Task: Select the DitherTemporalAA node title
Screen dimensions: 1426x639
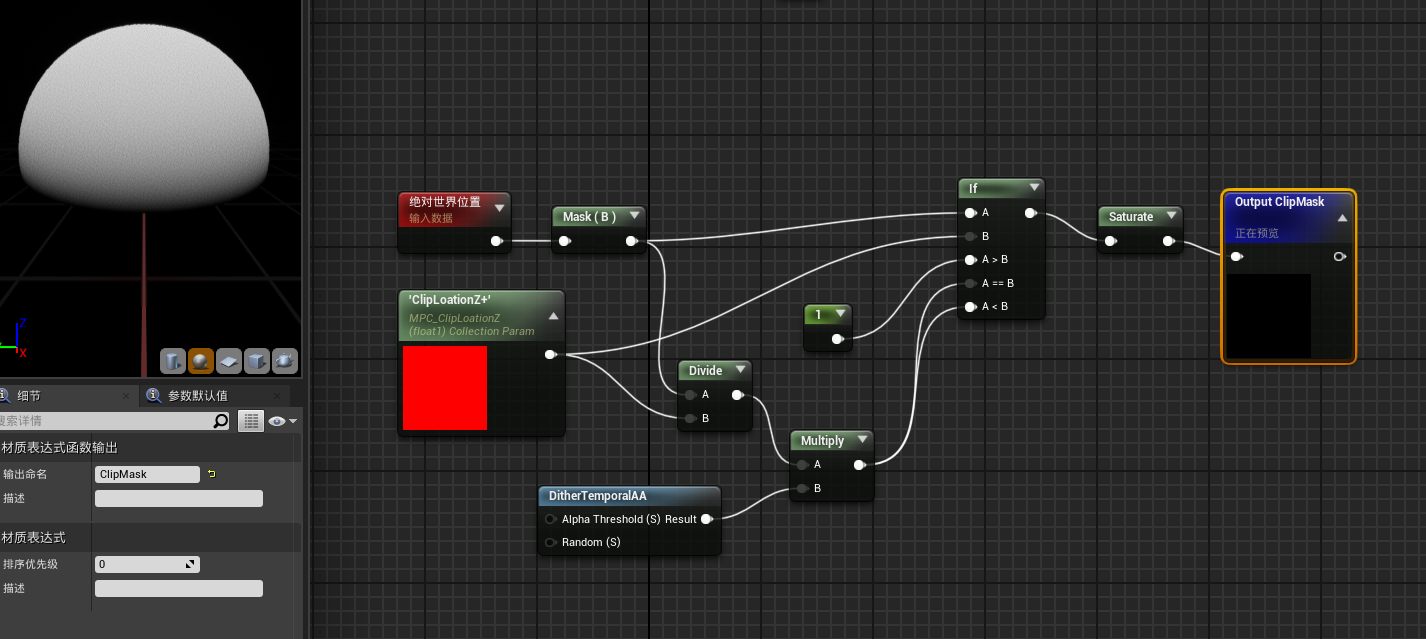Action: [598, 496]
